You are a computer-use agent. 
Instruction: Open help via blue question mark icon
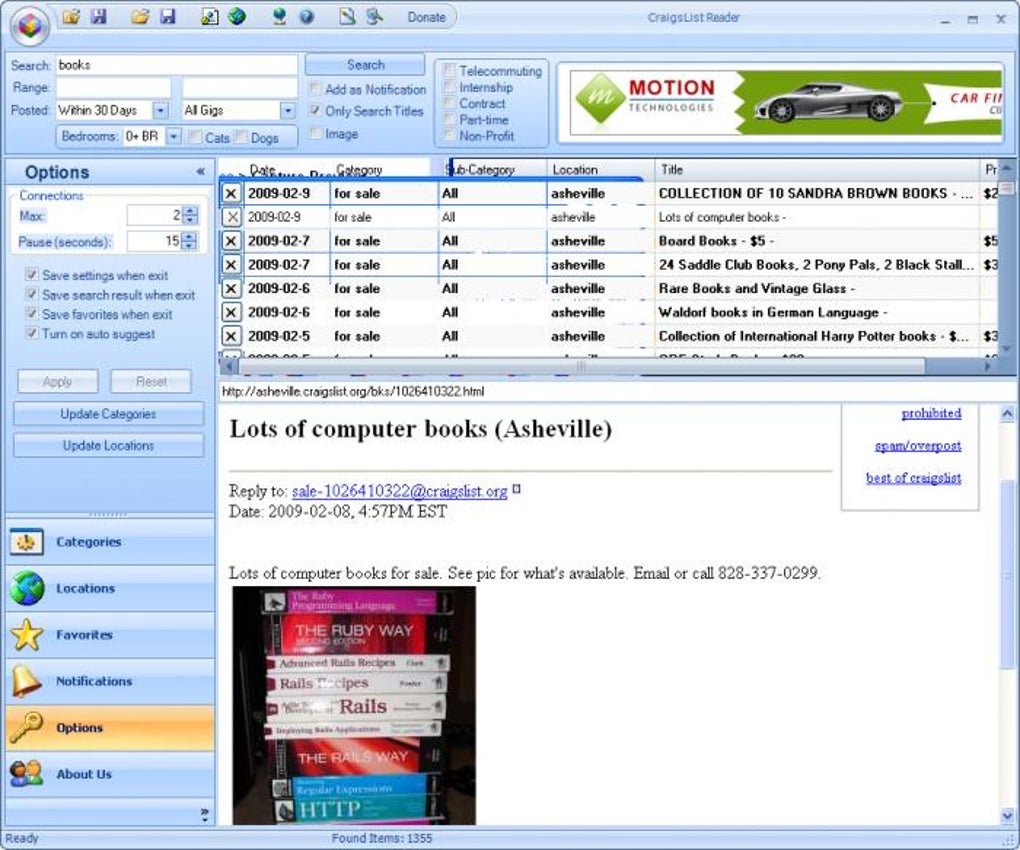click(x=306, y=16)
